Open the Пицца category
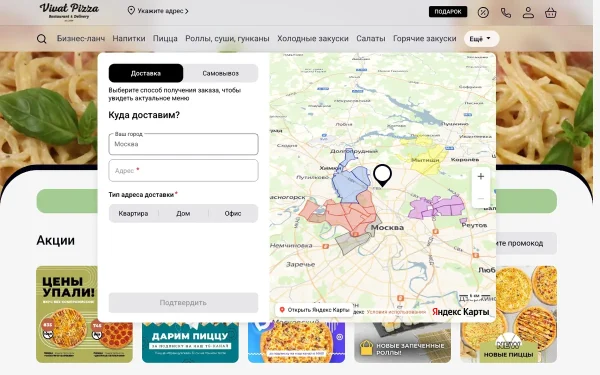This screenshot has height=375, width=600. 165,39
